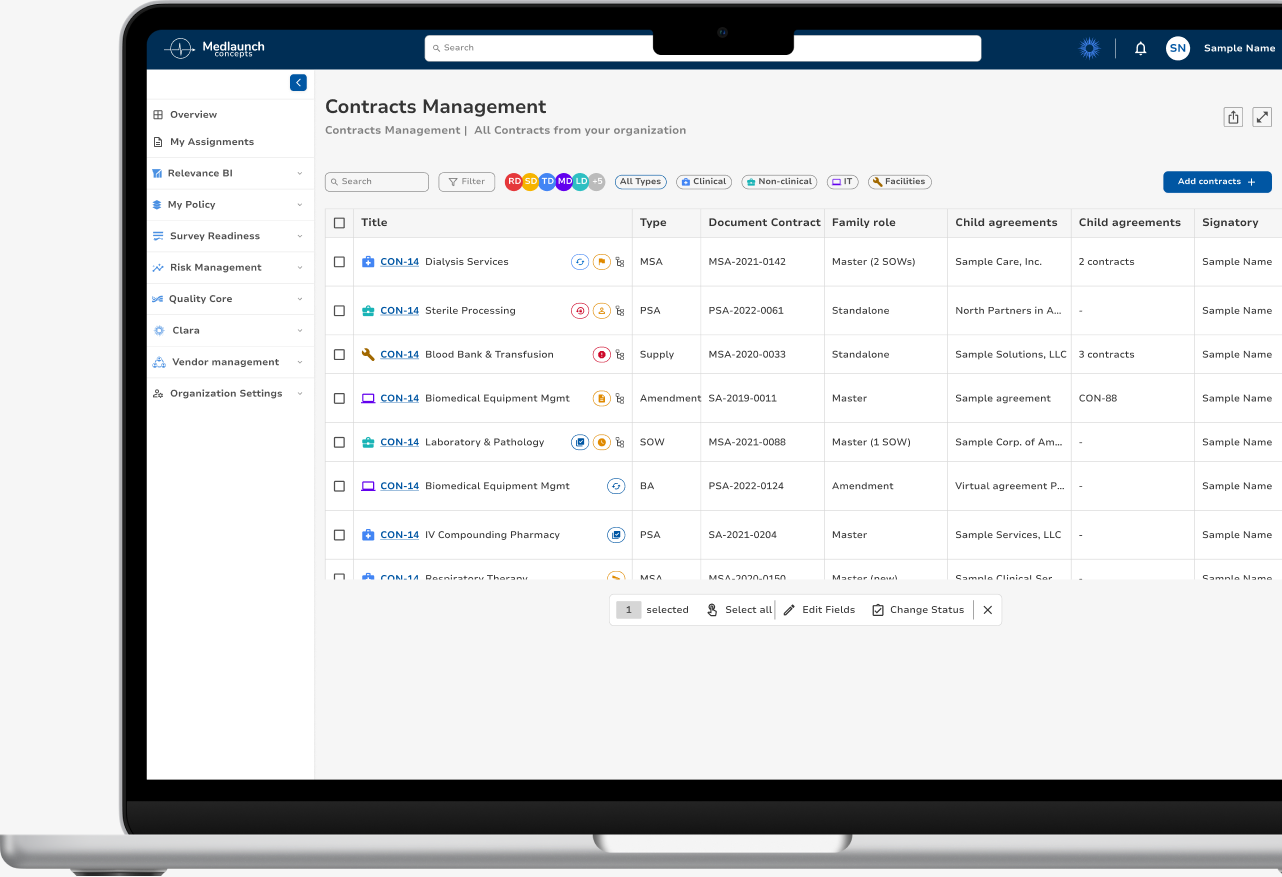Tick the select-all checkbox in table header

tap(339, 223)
